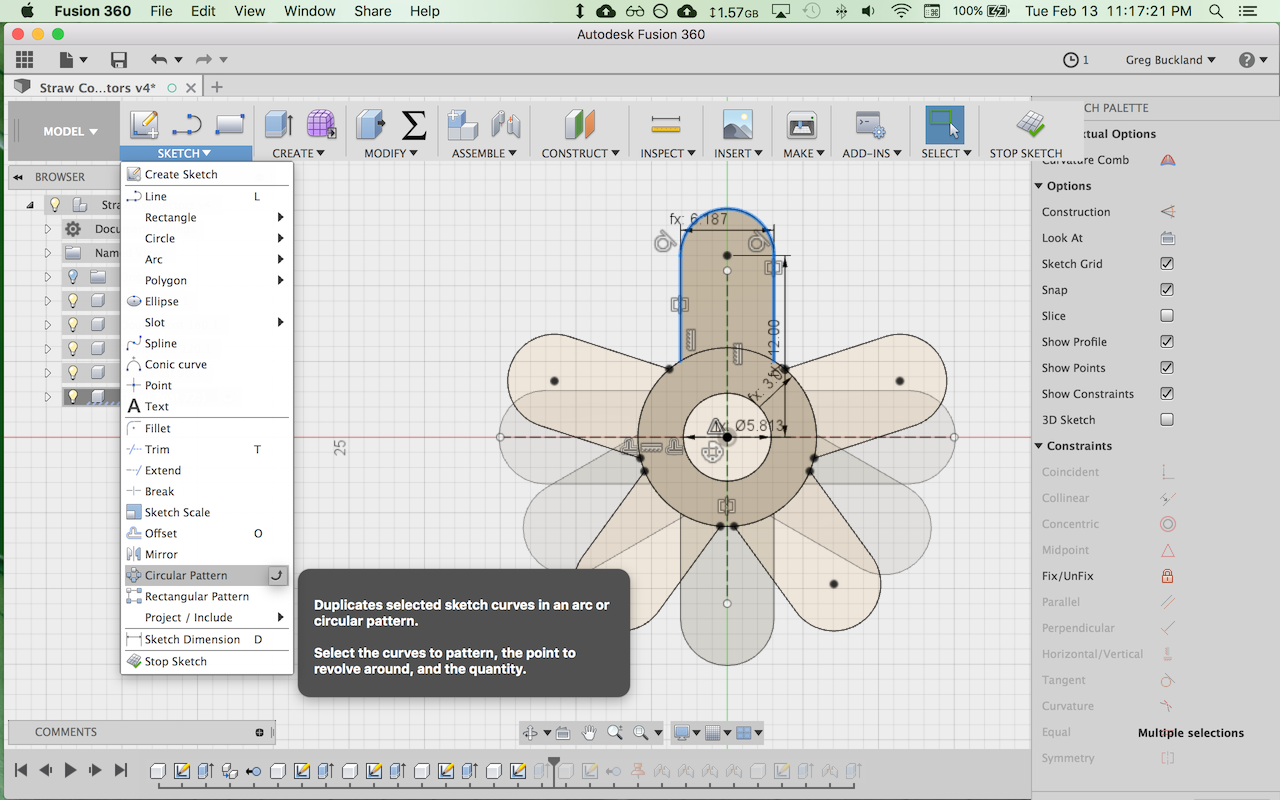Click the timeline Play button
1280x800 pixels.
click(70, 770)
